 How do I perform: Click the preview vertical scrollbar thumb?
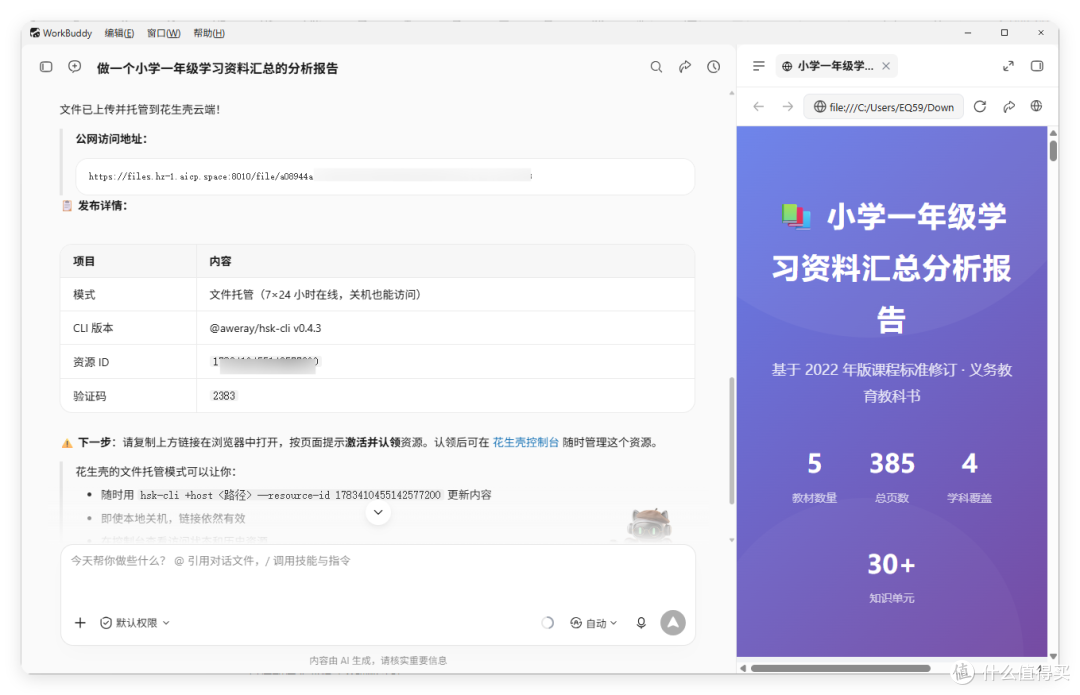(1053, 151)
